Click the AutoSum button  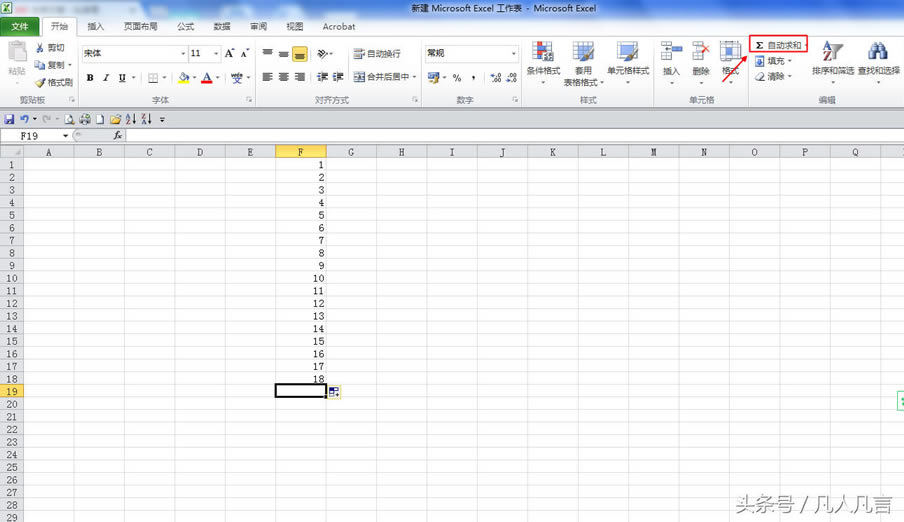click(778, 44)
